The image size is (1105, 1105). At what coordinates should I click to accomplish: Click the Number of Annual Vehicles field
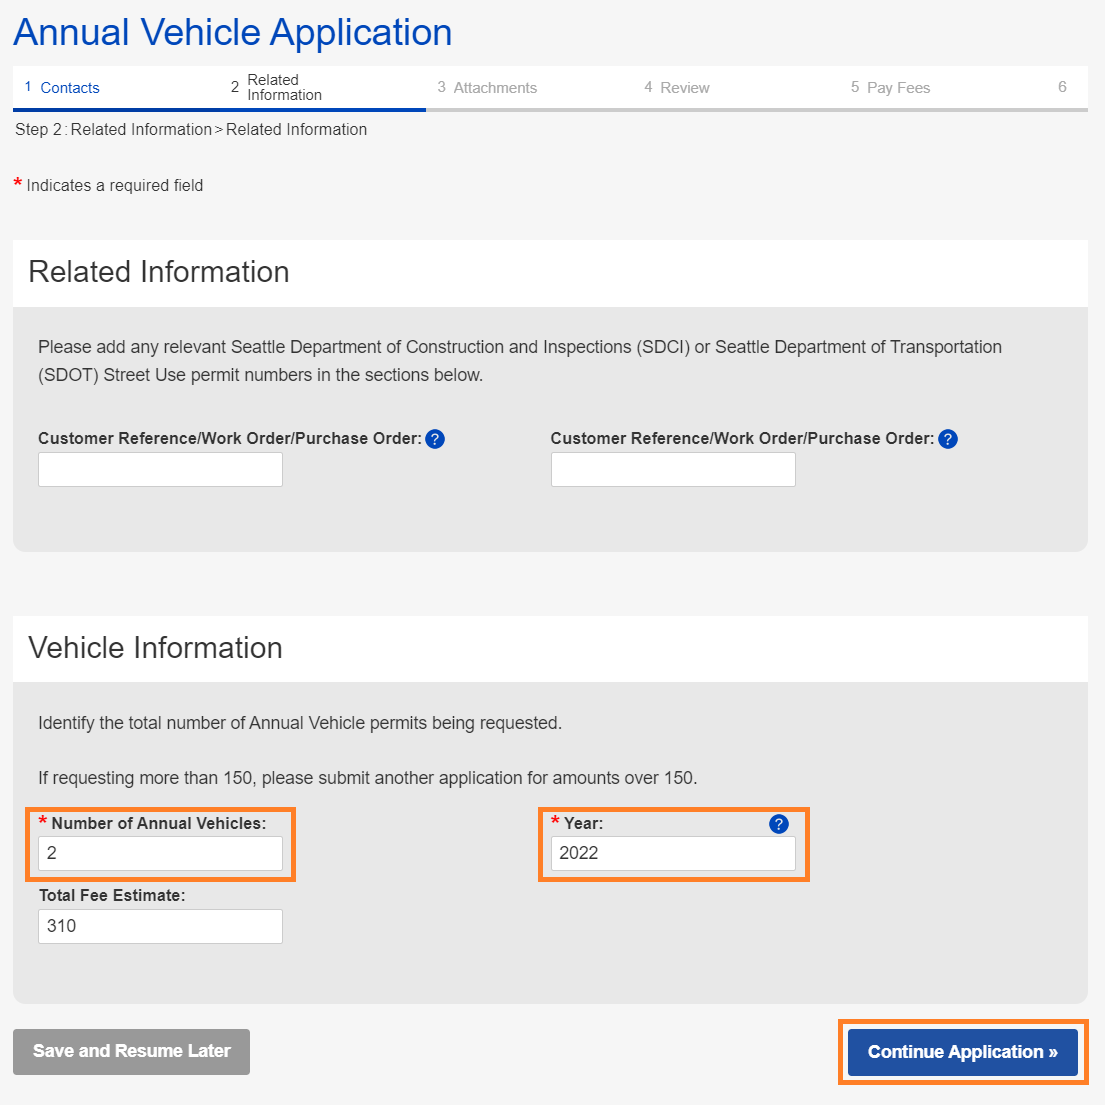[160, 854]
